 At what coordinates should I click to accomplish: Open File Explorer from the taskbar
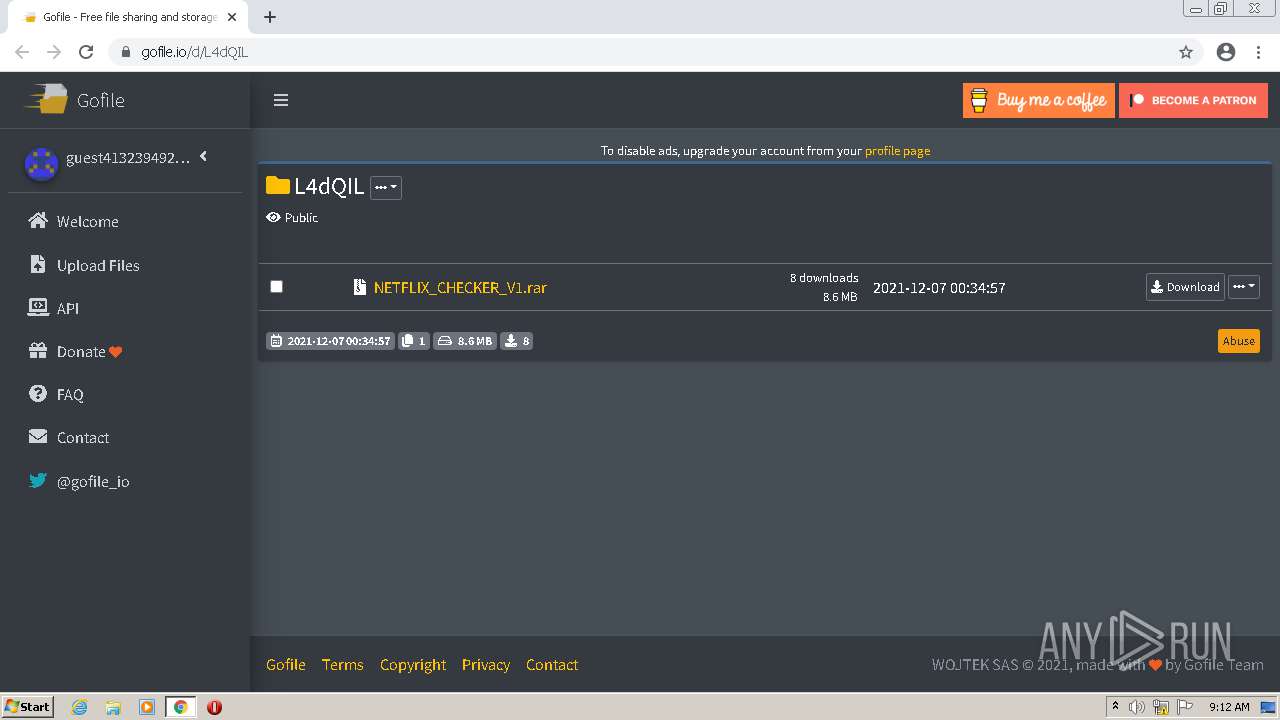(113, 707)
